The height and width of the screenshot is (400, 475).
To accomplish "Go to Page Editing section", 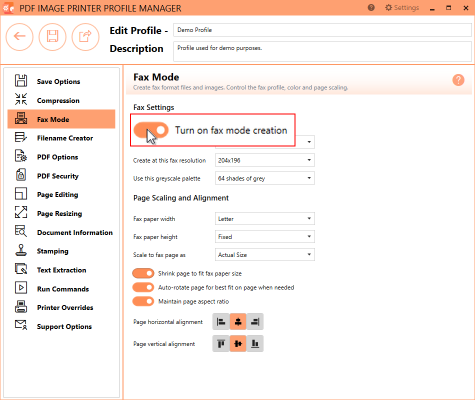I will pyautogui.click(x=61, y=195).
